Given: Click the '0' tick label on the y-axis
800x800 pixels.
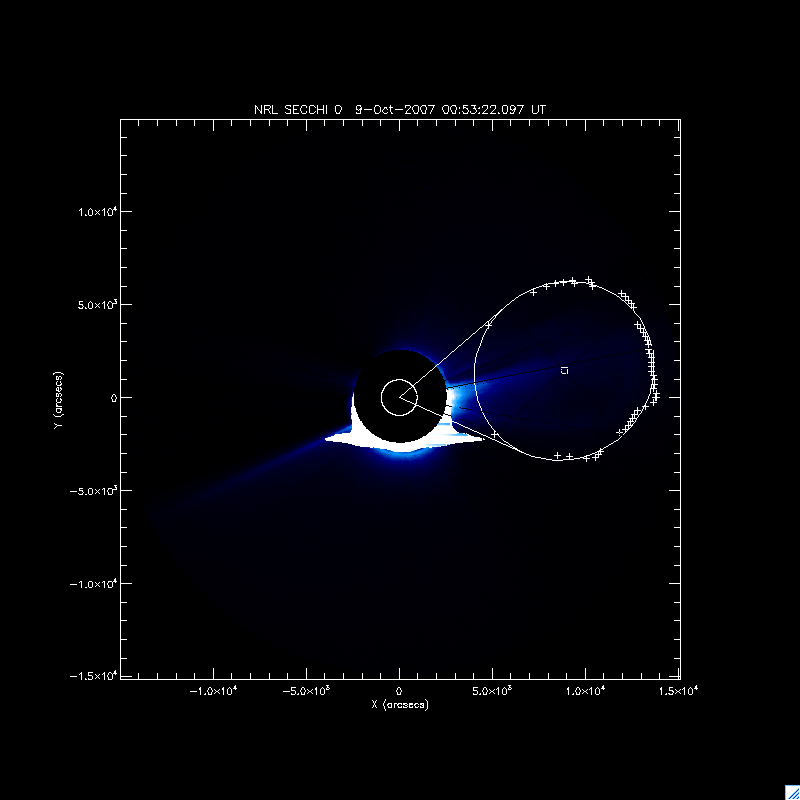Looking at the screenshot, I should point(113,398).
